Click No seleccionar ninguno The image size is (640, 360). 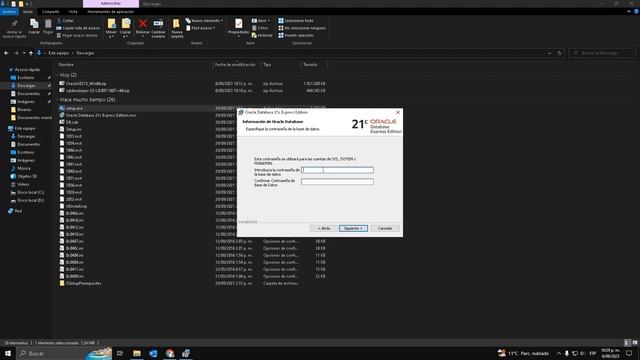tap(302, 28)
